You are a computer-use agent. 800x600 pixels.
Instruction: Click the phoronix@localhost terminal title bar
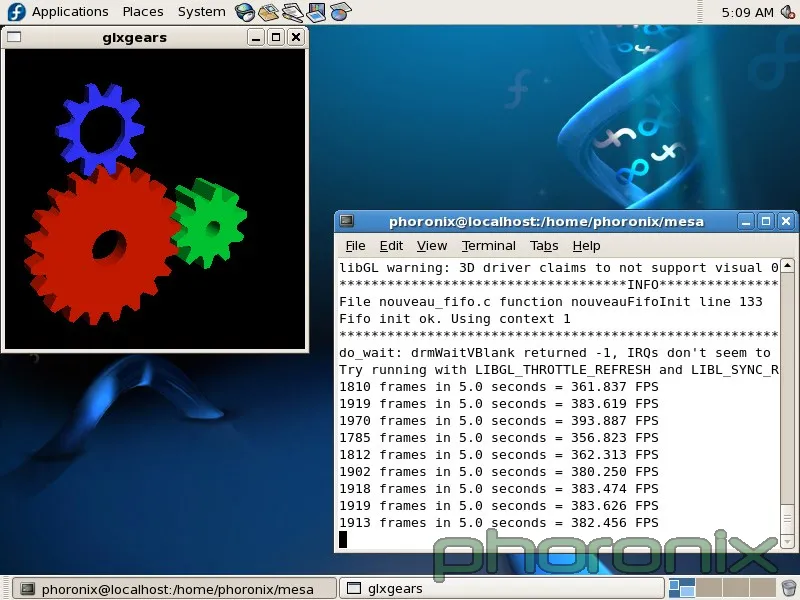(x=546, y=221)
